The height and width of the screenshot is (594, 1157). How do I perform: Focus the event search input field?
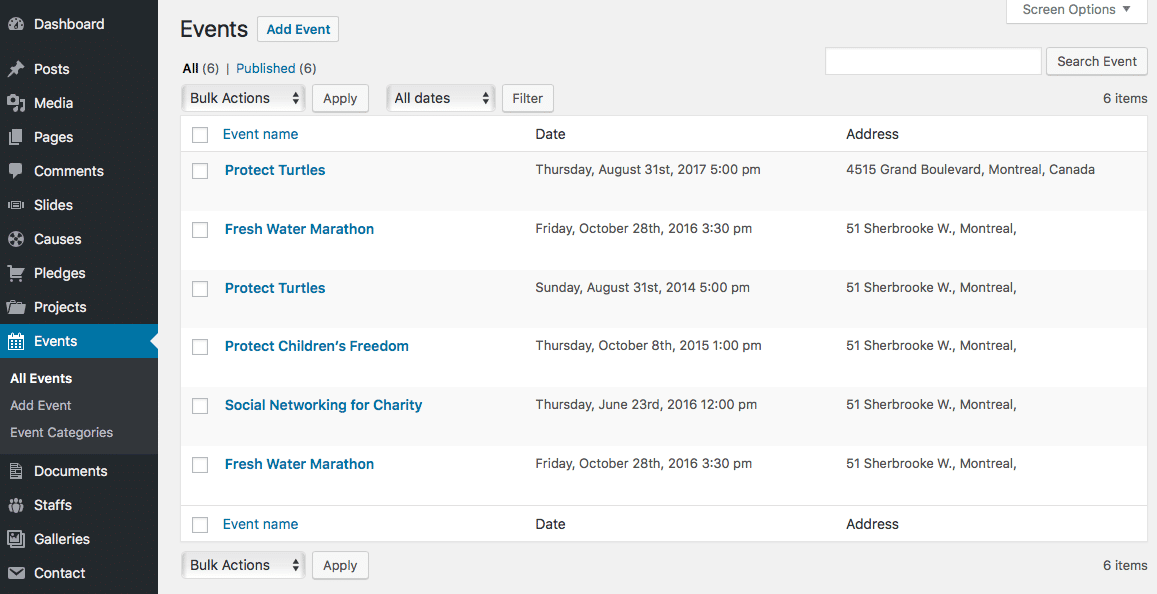(933, 61)
